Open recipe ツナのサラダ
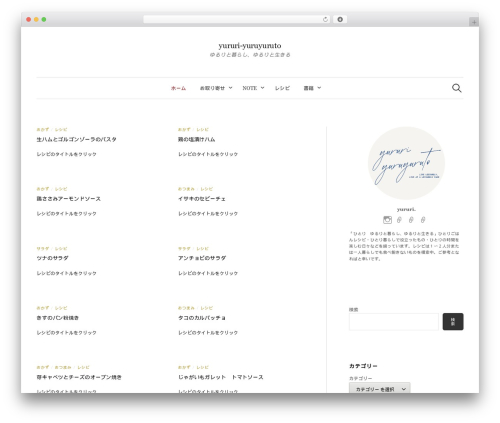The height and width of the screenshot is (423, 500). click(52, 258)
